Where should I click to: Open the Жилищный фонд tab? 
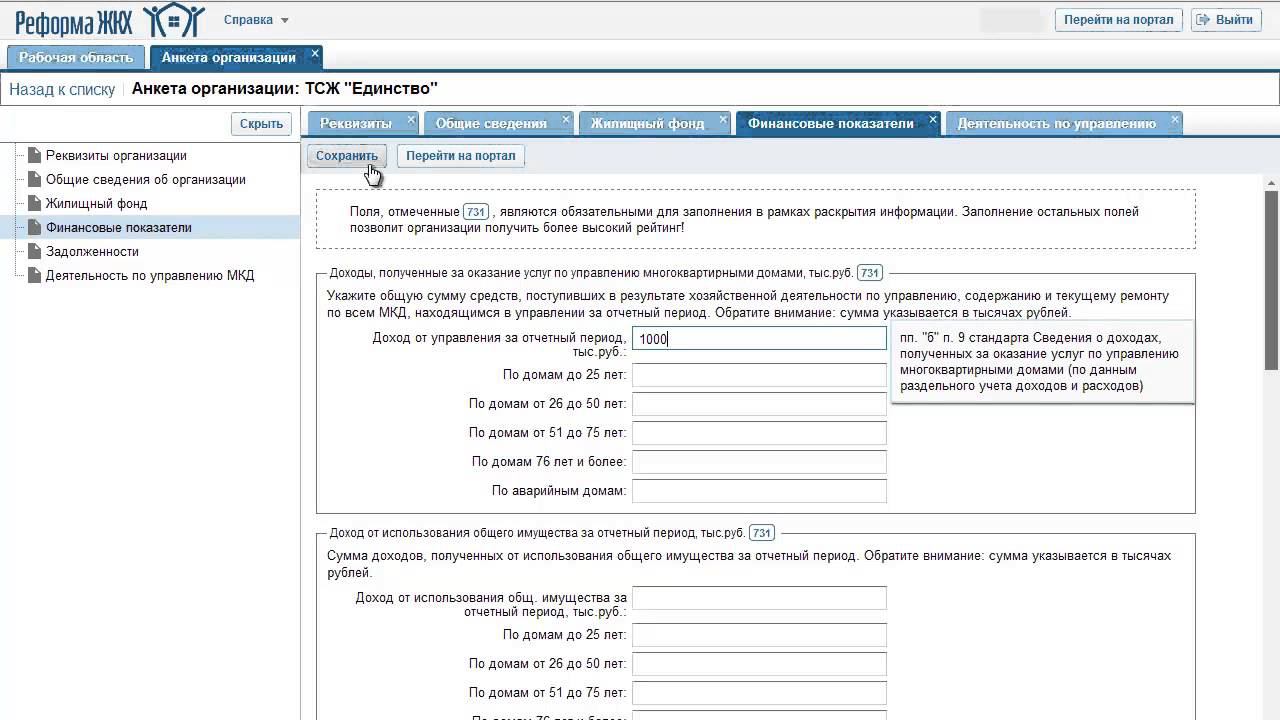click(647, 123)
